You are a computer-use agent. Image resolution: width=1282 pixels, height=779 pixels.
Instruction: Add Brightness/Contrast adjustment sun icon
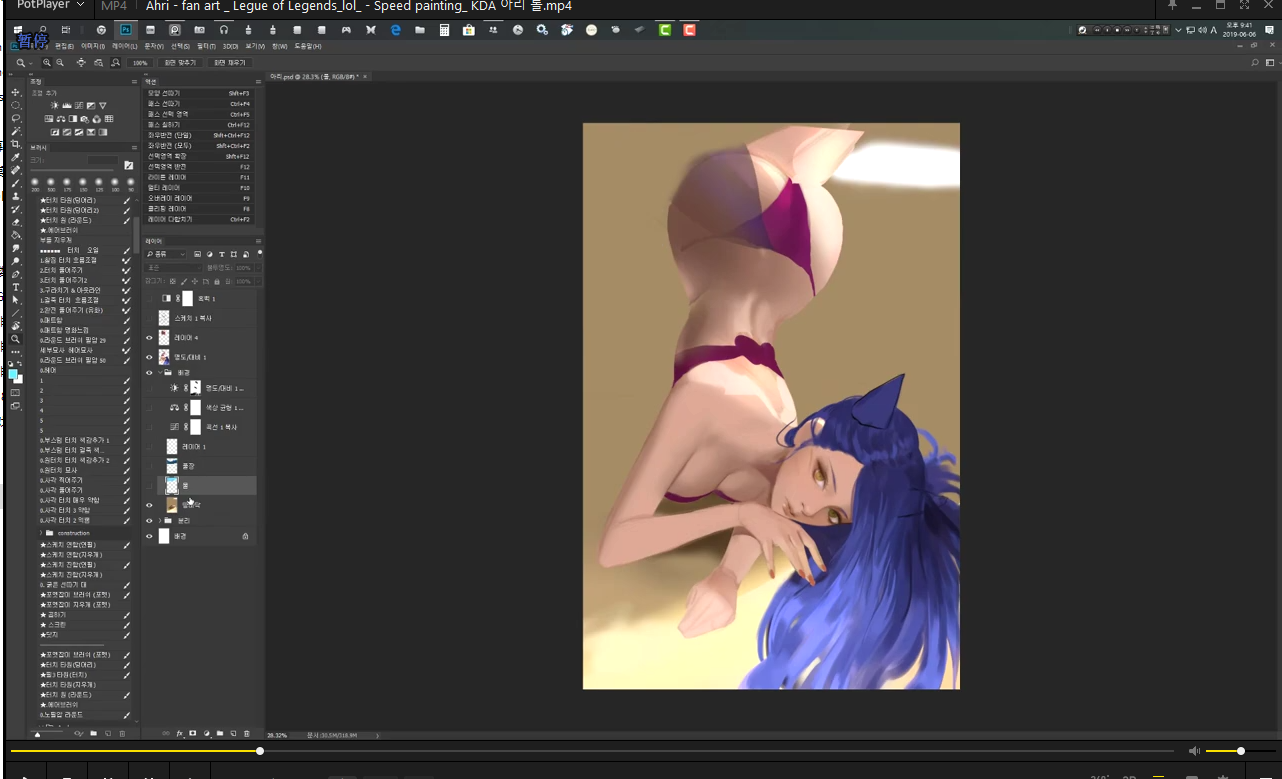click(x=55, y=105)
